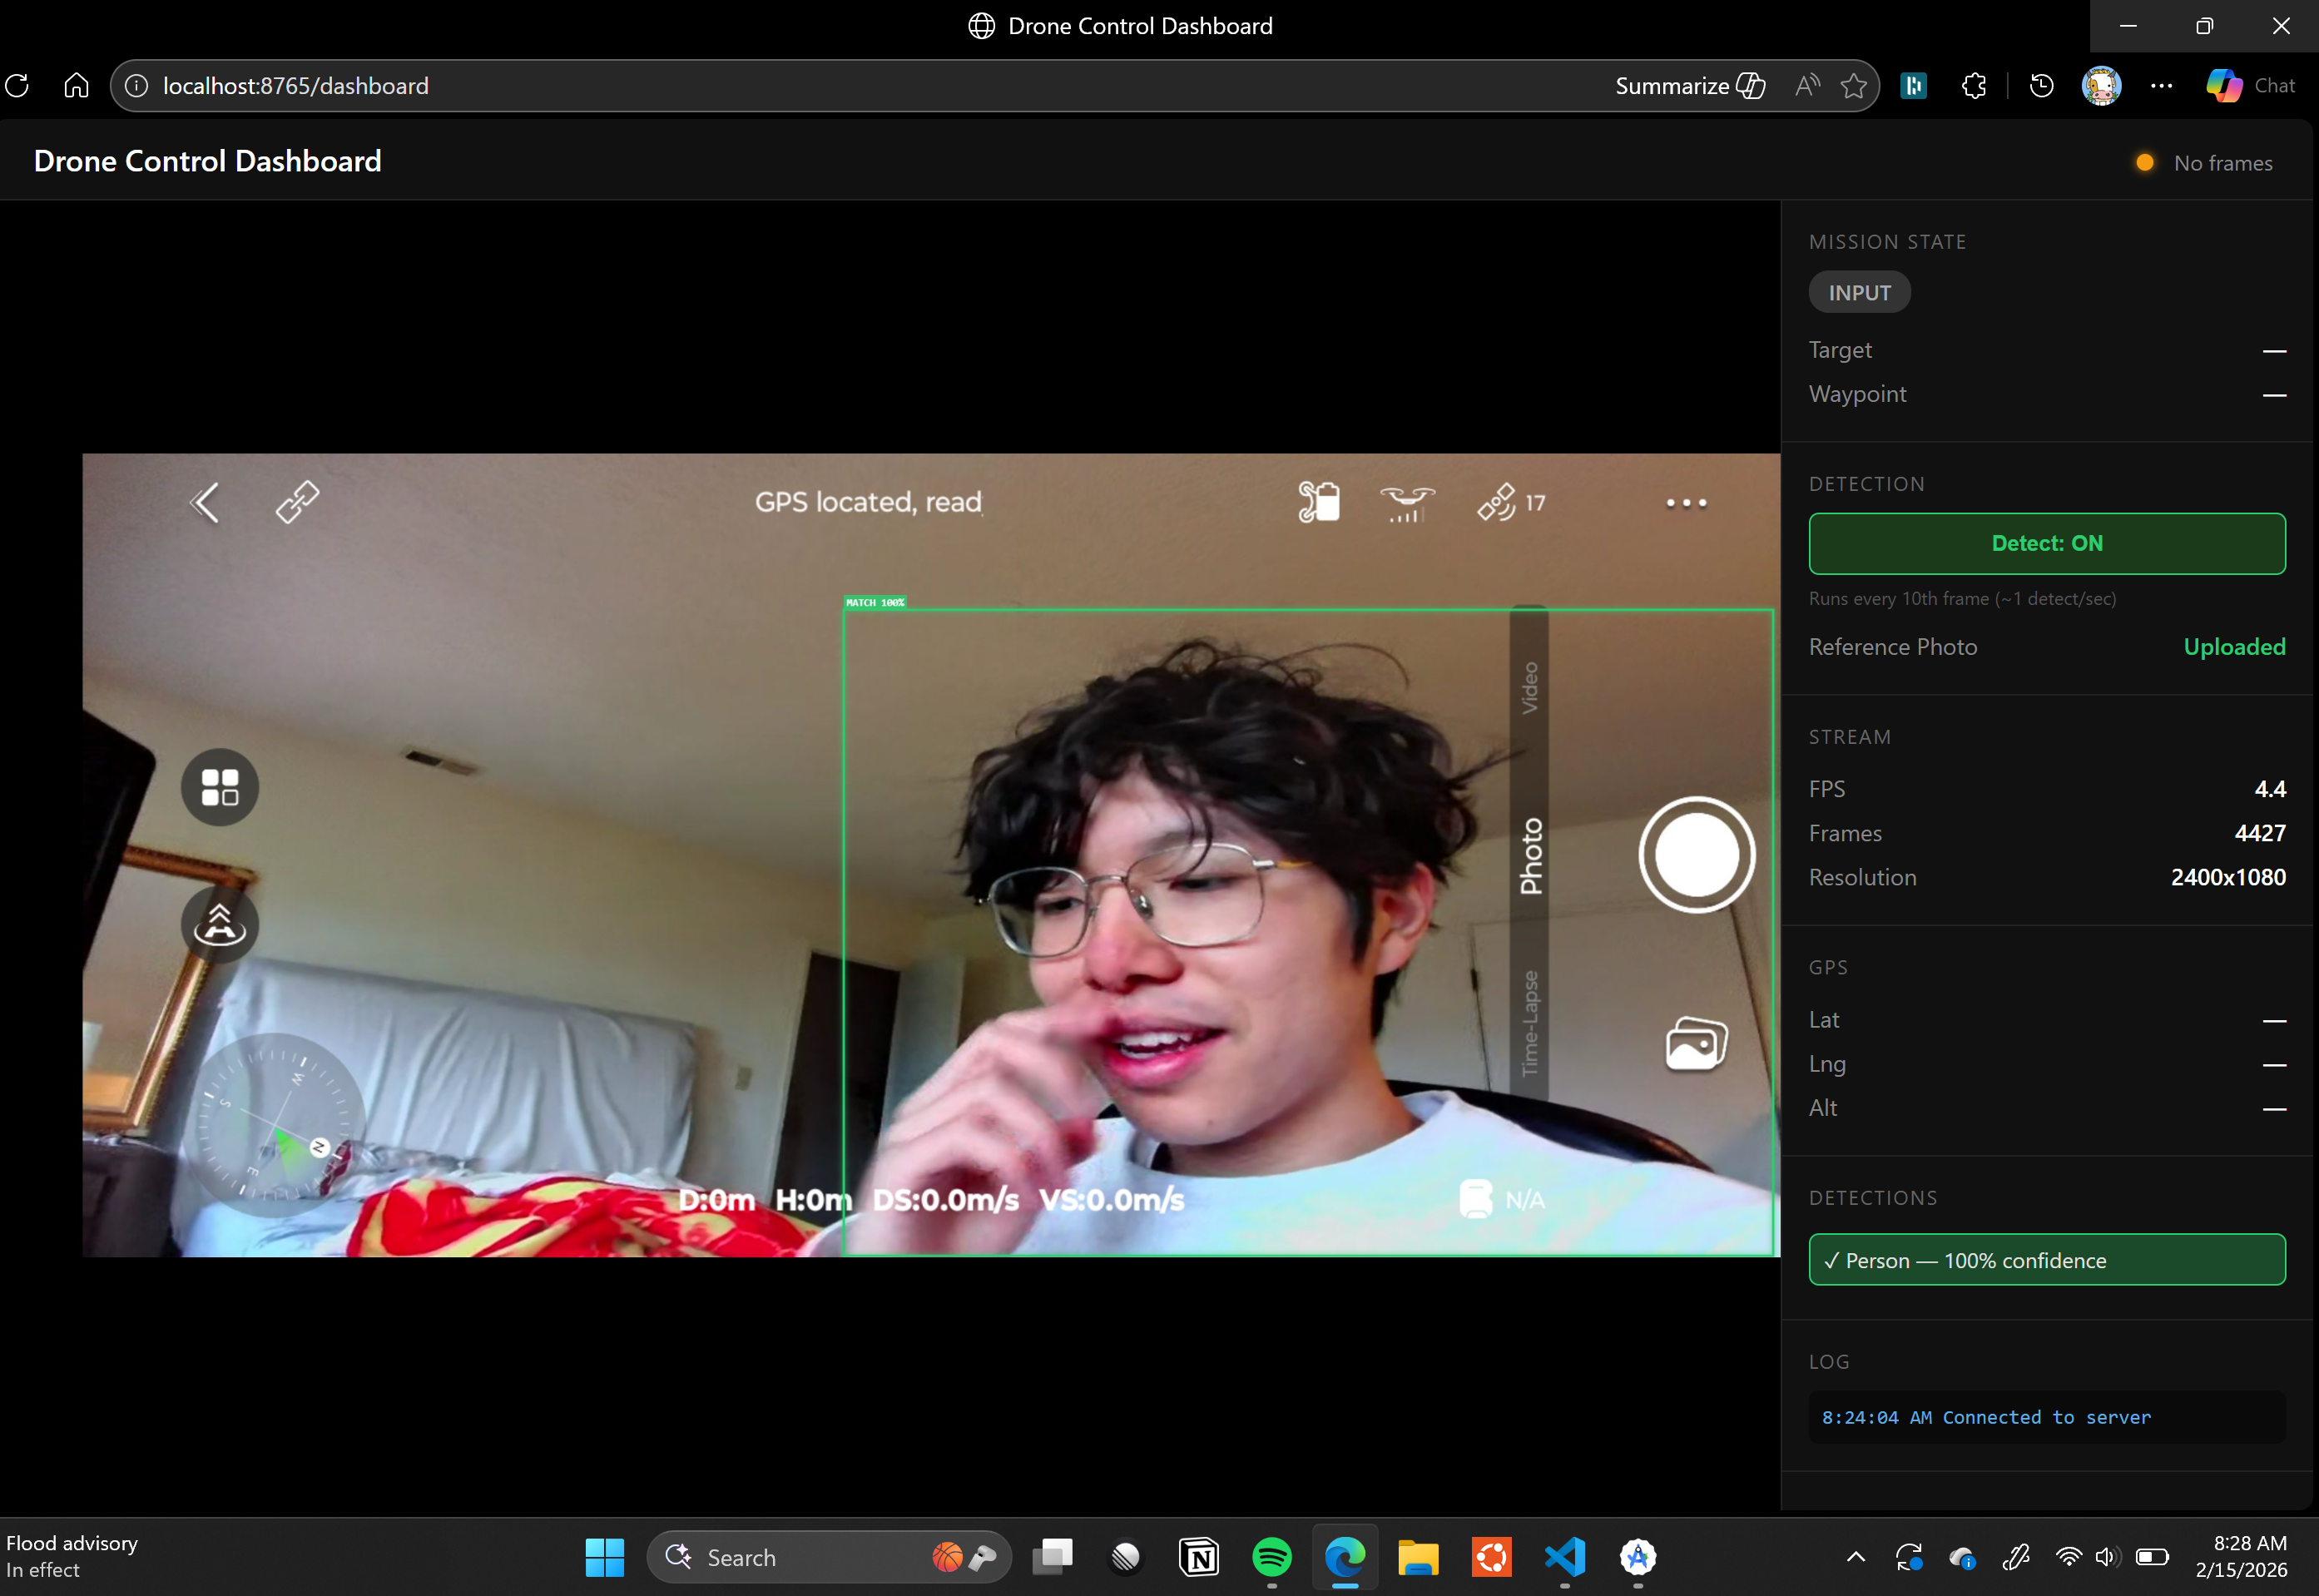
Task: Show hidden system tray icons
Action: (x=1855, y=1556)
